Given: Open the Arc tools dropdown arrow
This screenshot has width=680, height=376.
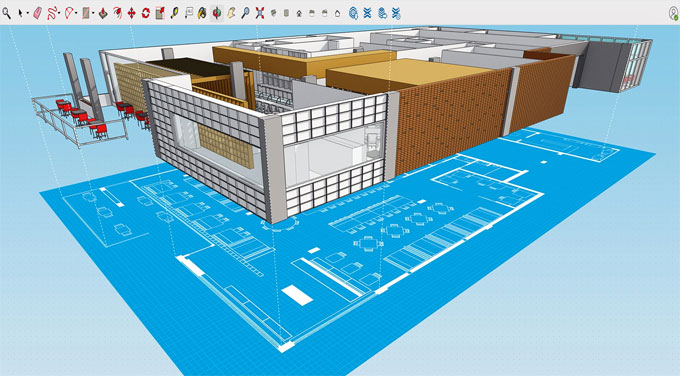Looking at the screenshot, I should (x=76, y=13).
